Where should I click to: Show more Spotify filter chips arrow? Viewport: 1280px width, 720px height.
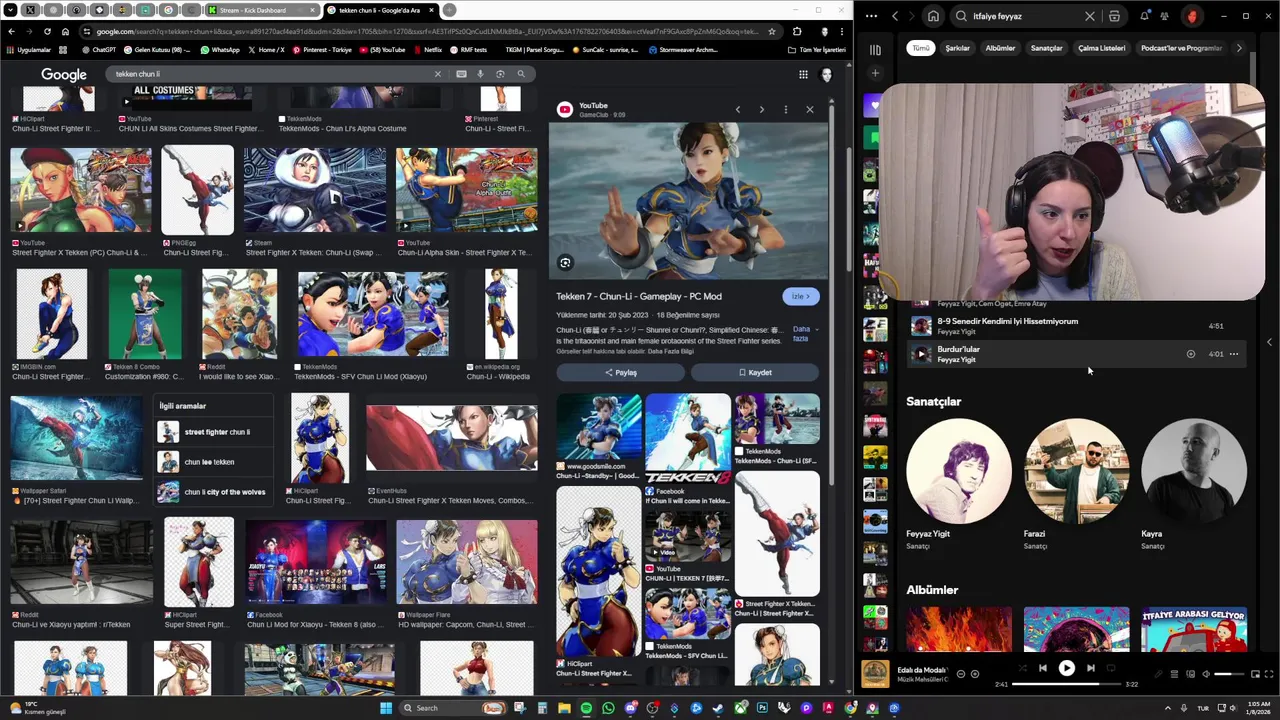click(1239, 48)
